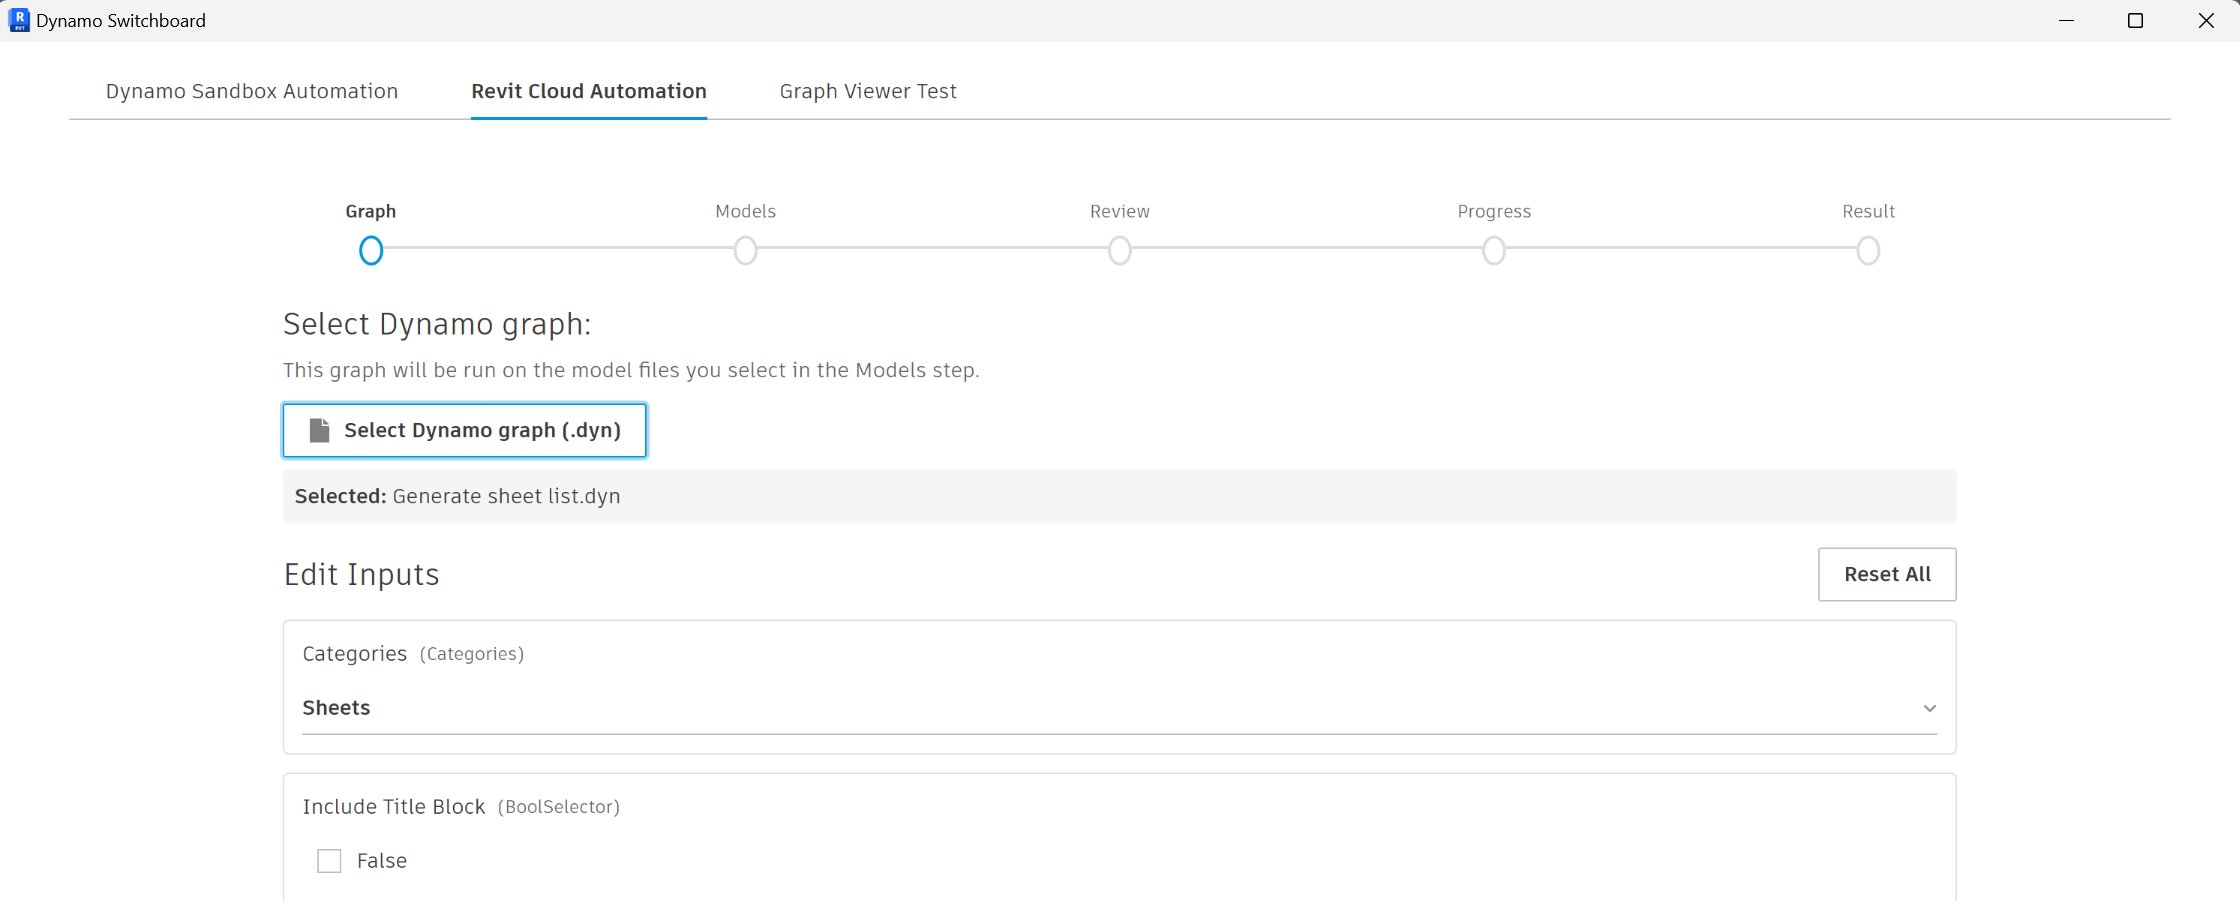The height and width of the screenshot is (901, 2240).
Task: Click Select Dynamo graph (.dyn) button
Action: (x=465, y=430)
